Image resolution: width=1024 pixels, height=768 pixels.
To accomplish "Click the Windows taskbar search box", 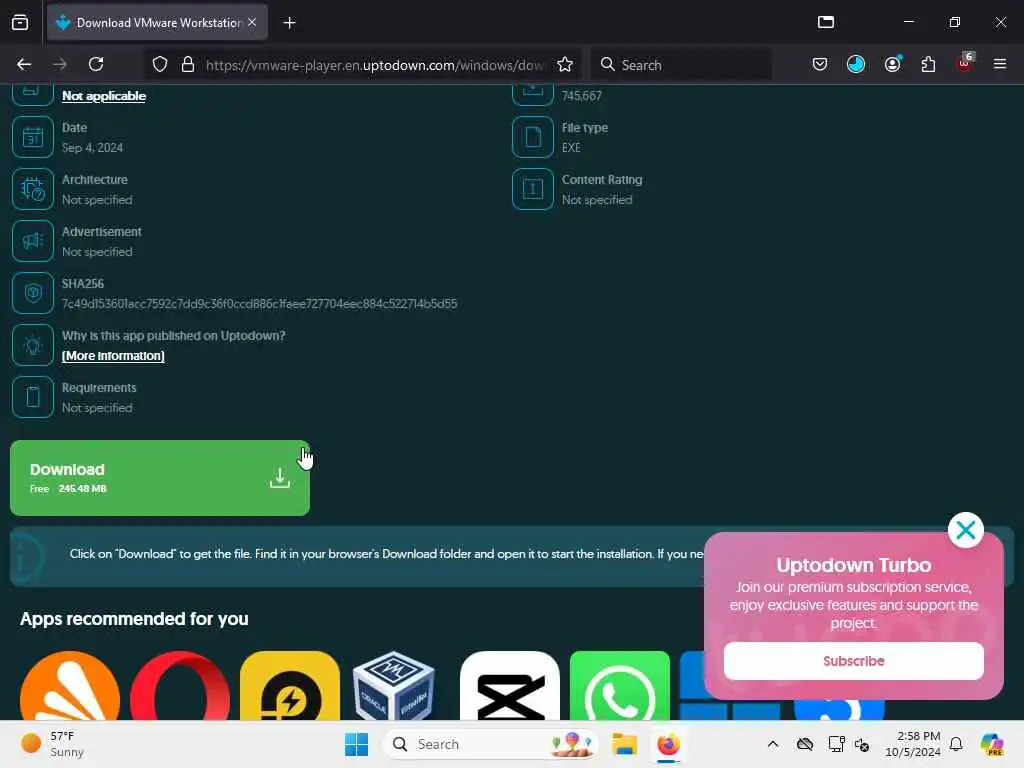I will [490, 744].
